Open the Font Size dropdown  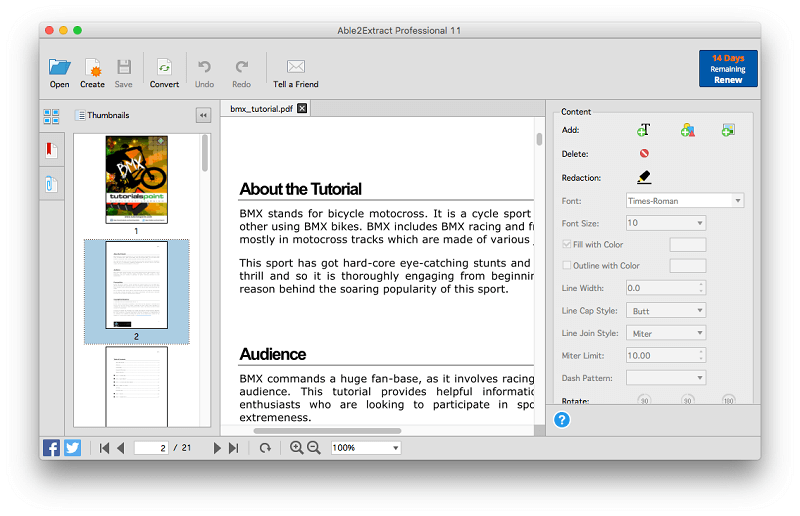[666, 223]
